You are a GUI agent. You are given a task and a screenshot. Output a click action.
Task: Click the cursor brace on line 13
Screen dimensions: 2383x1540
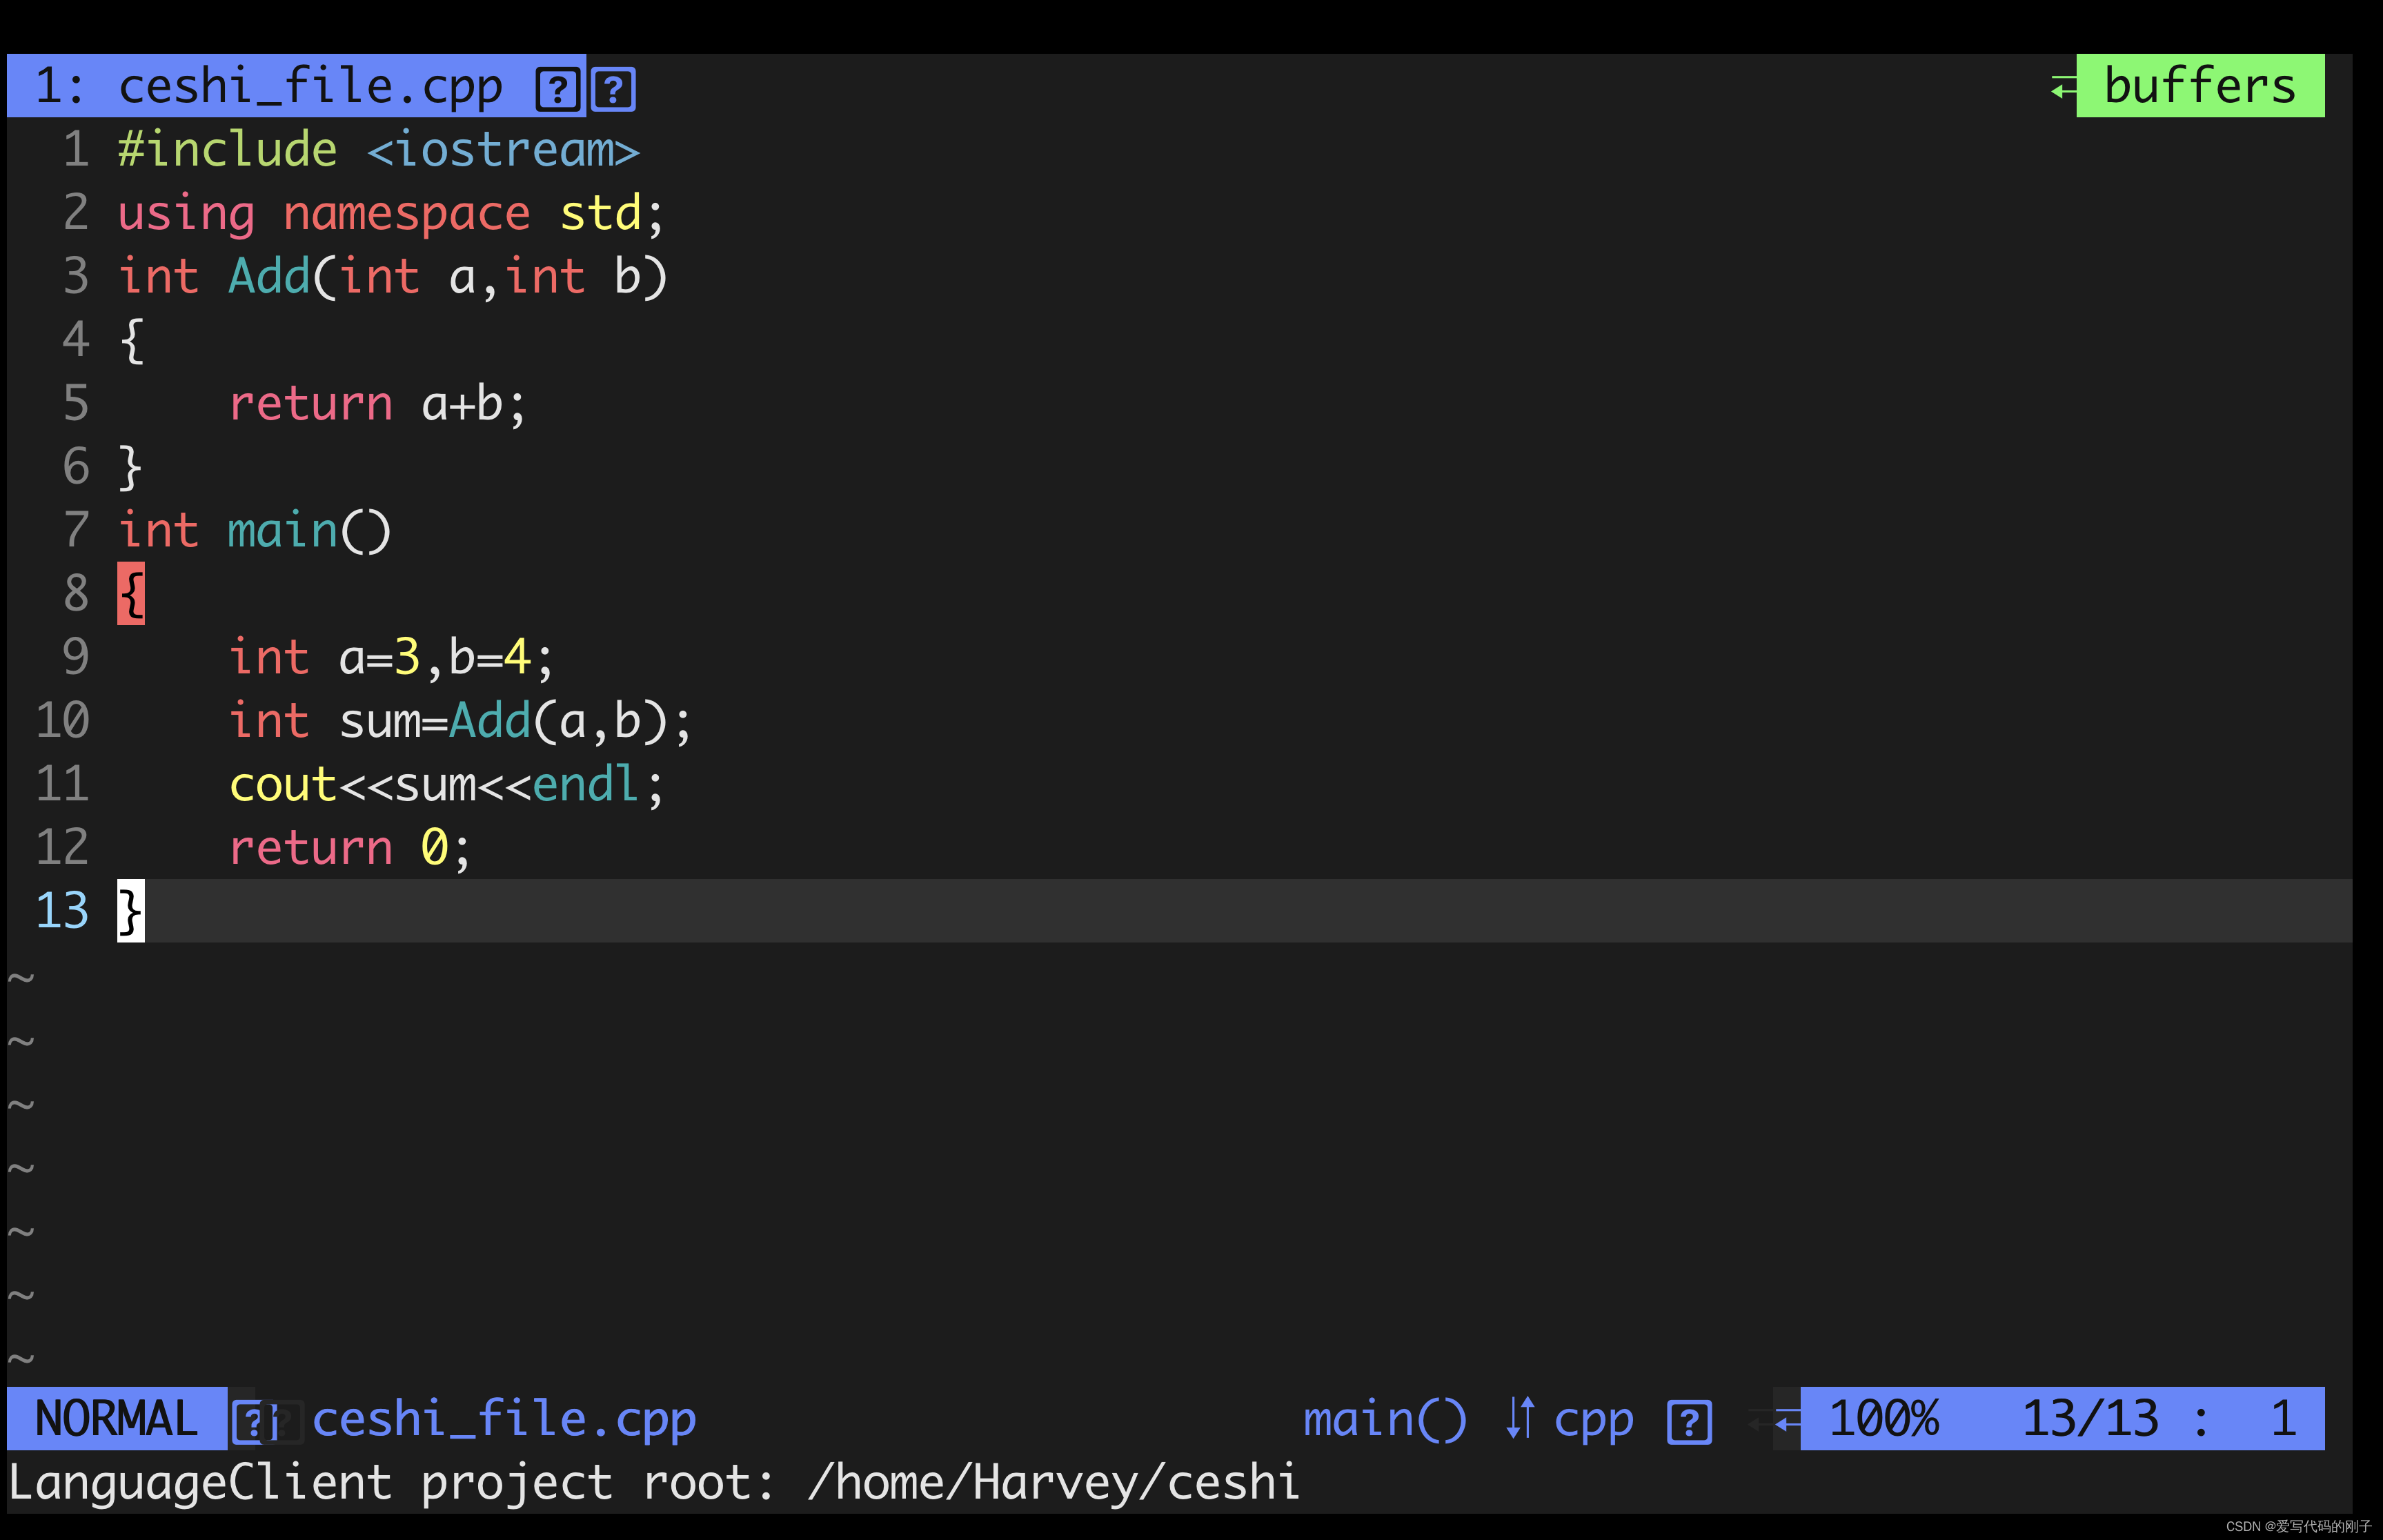point(131,911)
